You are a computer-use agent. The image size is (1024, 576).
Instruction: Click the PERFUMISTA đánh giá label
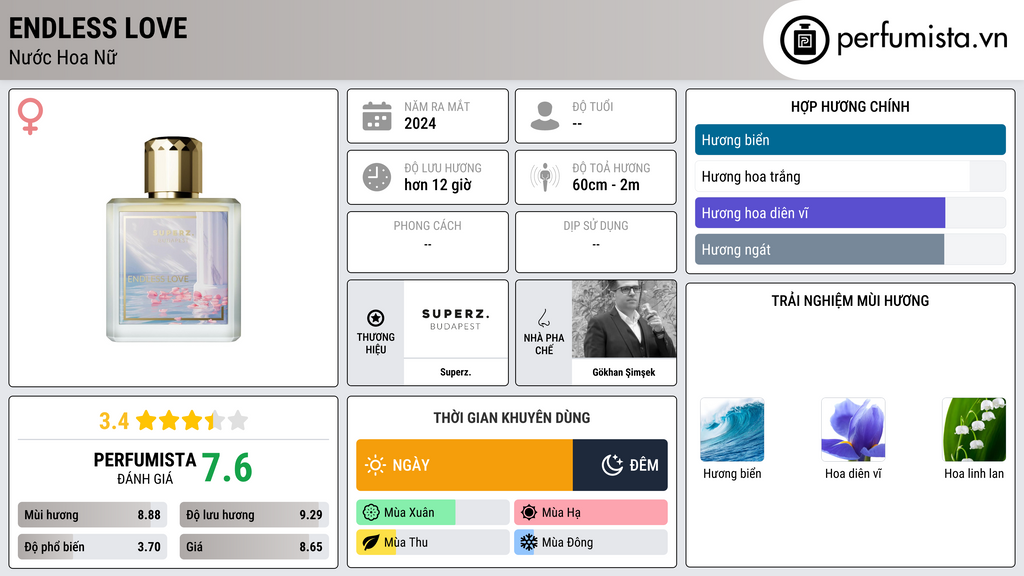(145, 468)
